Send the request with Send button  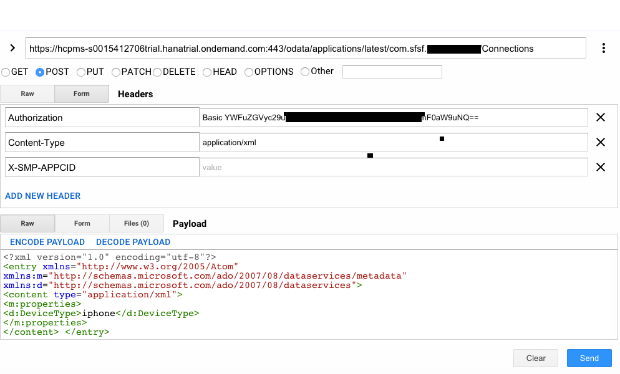point(589,358)
